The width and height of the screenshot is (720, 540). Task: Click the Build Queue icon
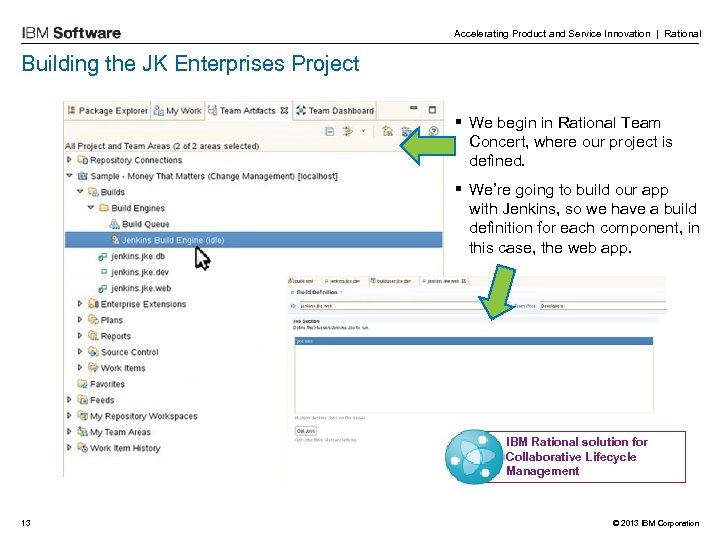pos(114,224)
